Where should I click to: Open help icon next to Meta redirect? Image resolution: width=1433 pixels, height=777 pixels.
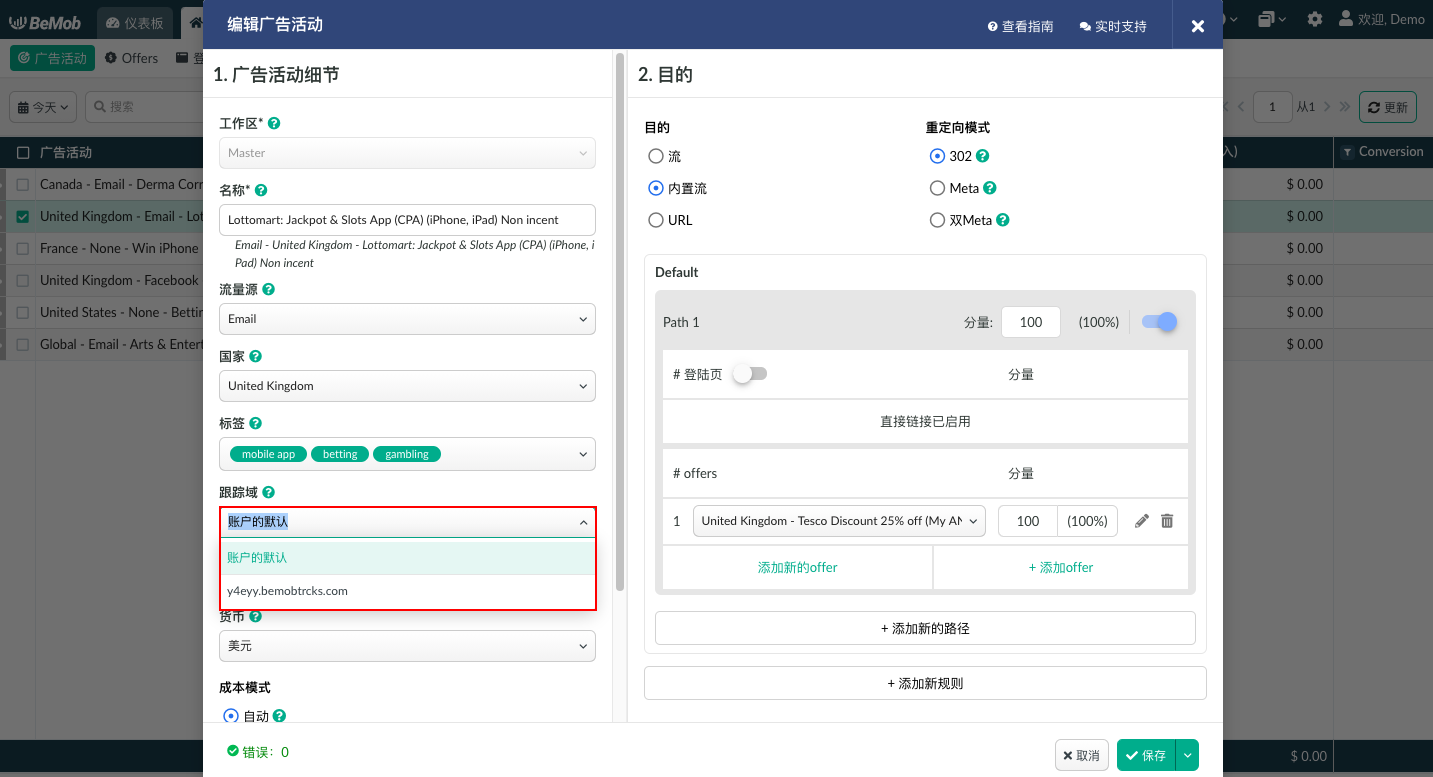point(990,188)
